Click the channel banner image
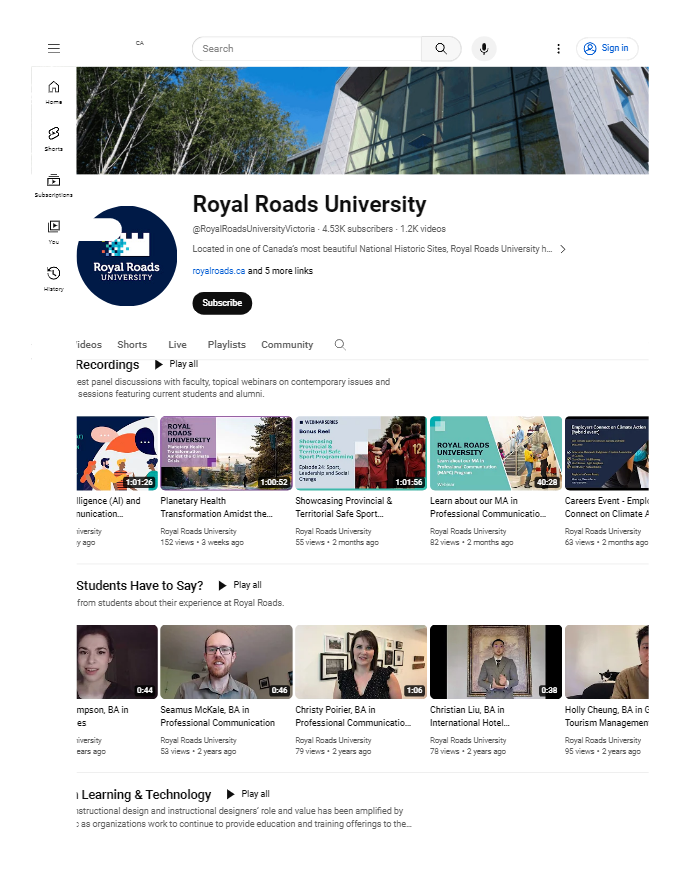The image size is (680, 880). 362,120
